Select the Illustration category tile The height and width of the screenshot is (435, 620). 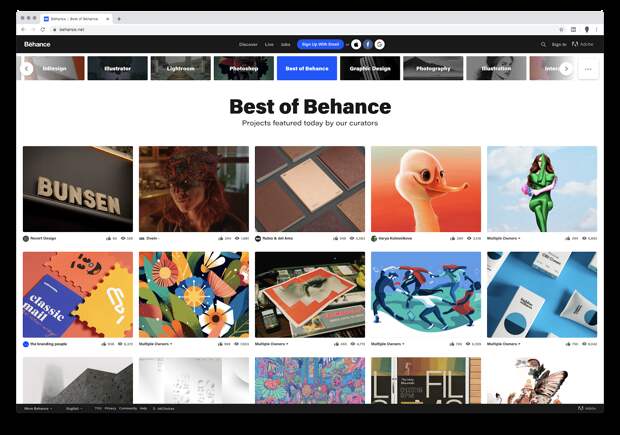point(496,68)
